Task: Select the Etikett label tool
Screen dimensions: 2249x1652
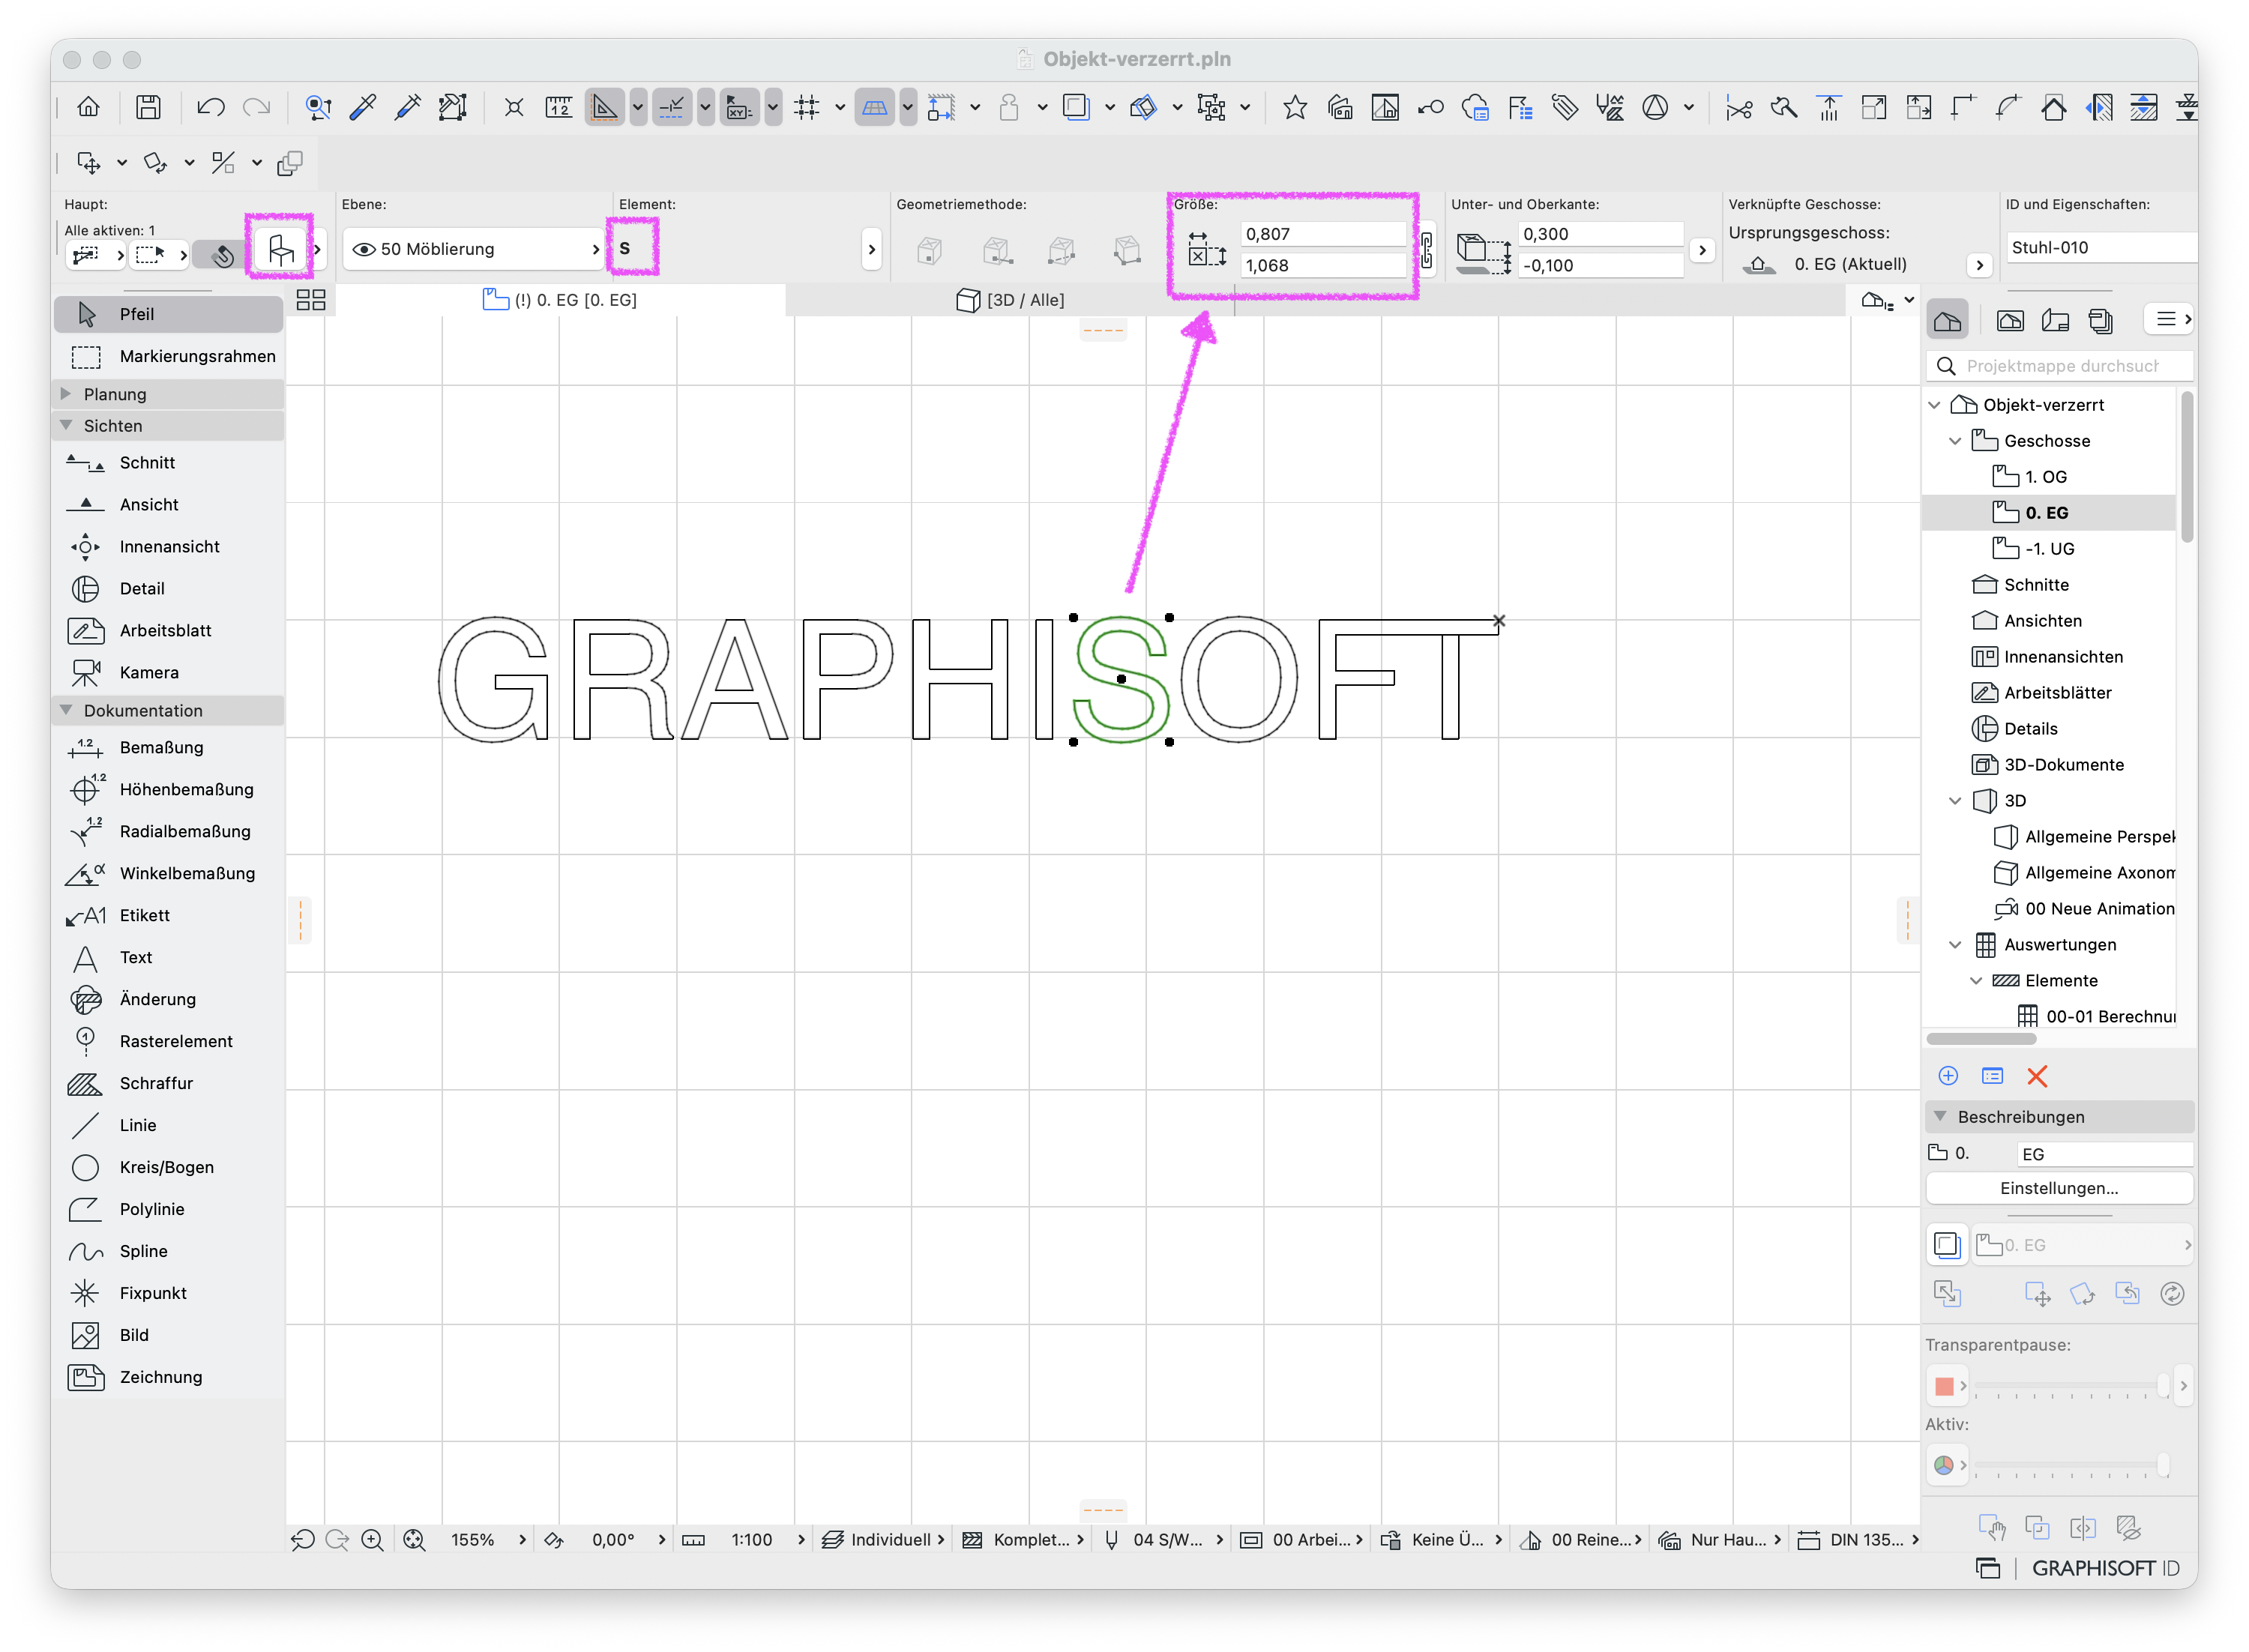Action: click(168, 916)
